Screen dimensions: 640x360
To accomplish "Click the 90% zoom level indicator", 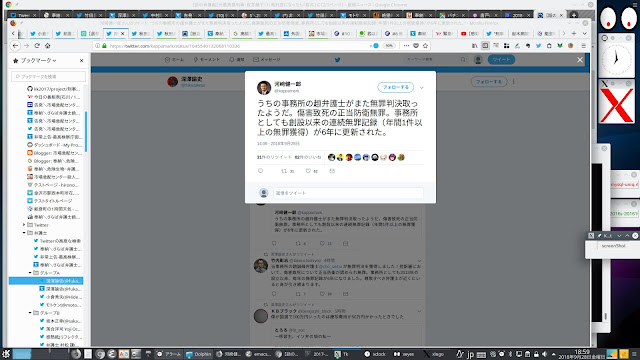I will coord(389,46).
